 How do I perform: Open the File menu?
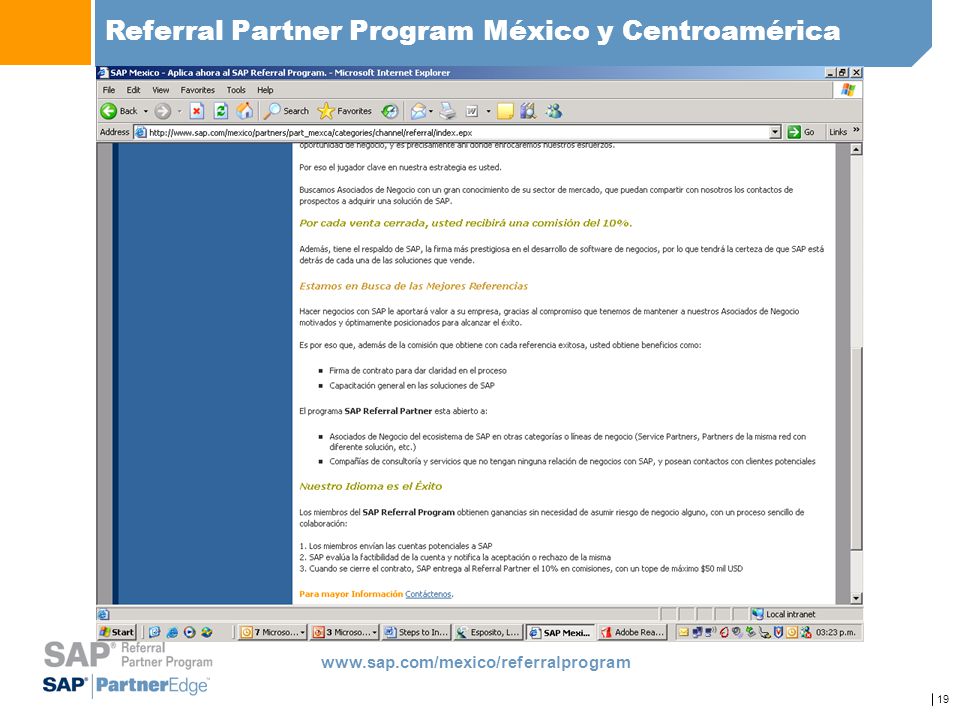109,90
